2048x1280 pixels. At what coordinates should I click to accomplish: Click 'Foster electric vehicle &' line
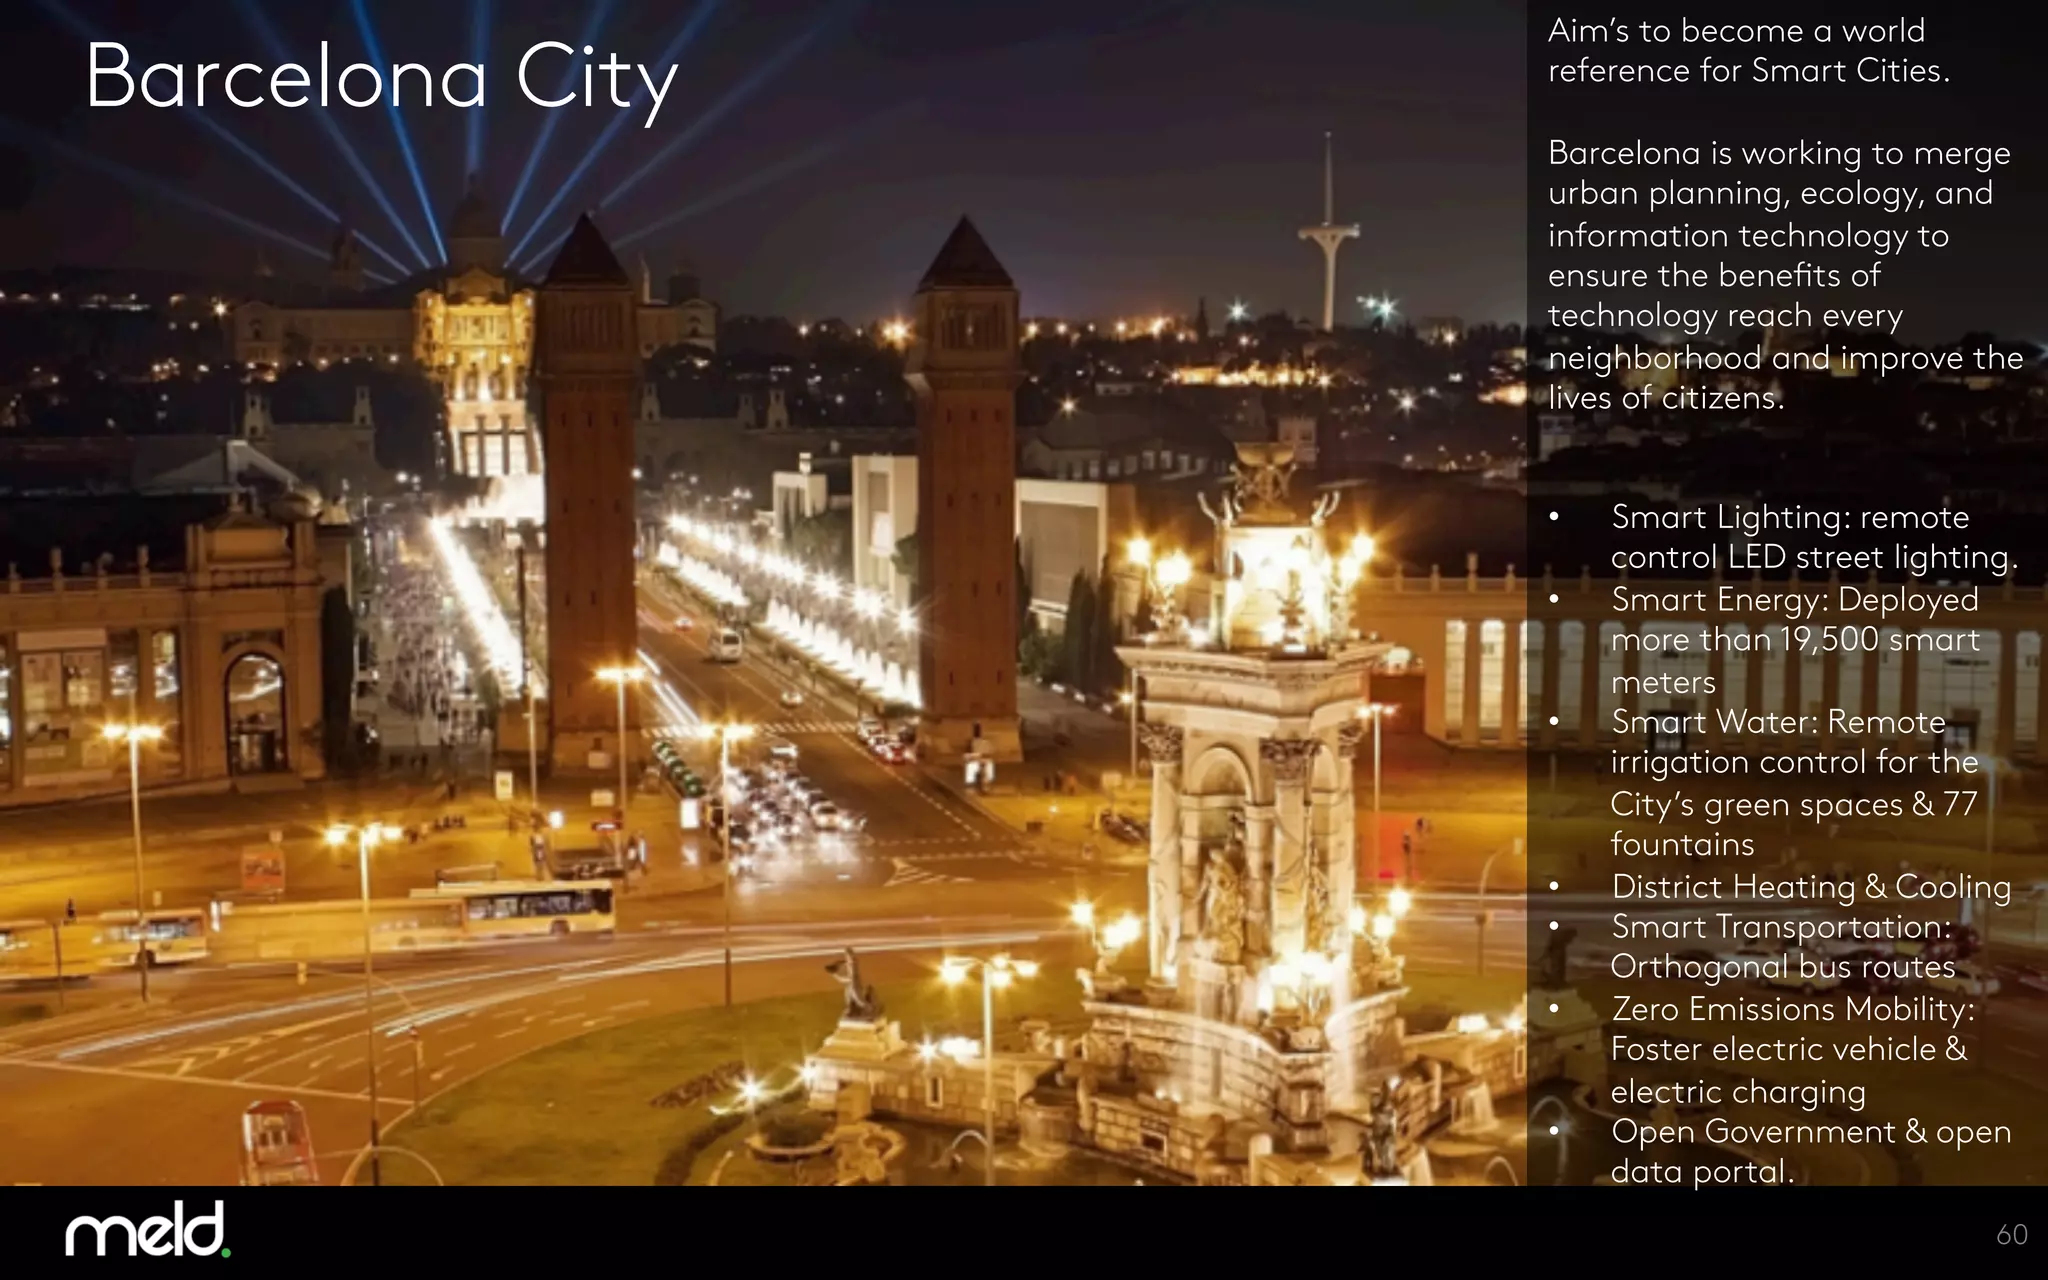click(1789, 1049)
